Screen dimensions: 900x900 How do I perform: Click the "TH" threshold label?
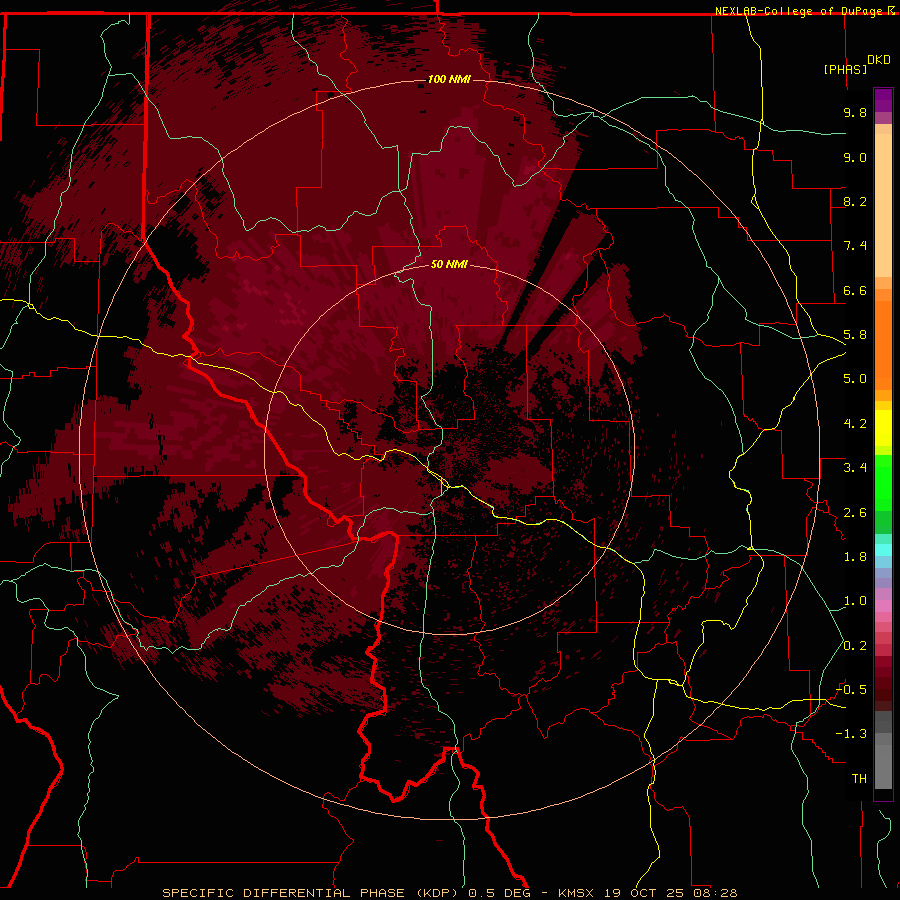pos(859,779)
